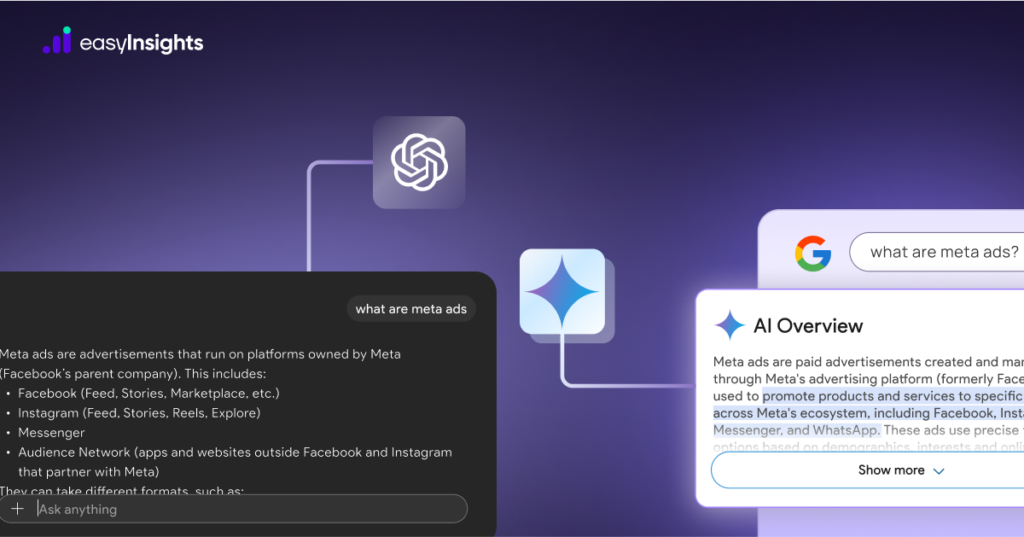Click the easyInsights bar chart logo icon

pos(57,41)
